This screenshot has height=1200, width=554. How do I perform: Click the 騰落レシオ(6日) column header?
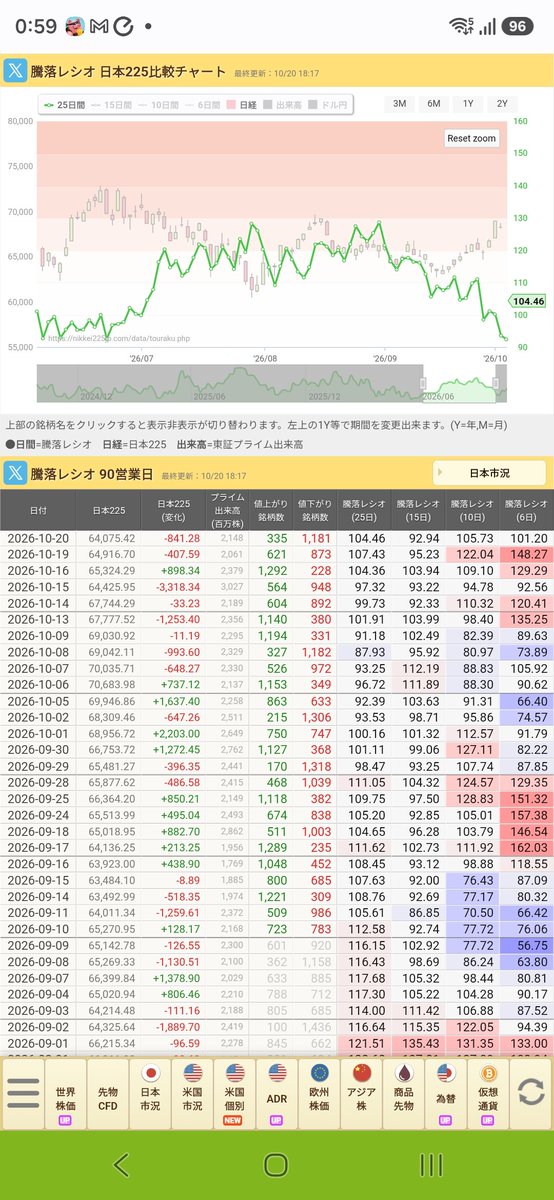[x=526, y=510]
